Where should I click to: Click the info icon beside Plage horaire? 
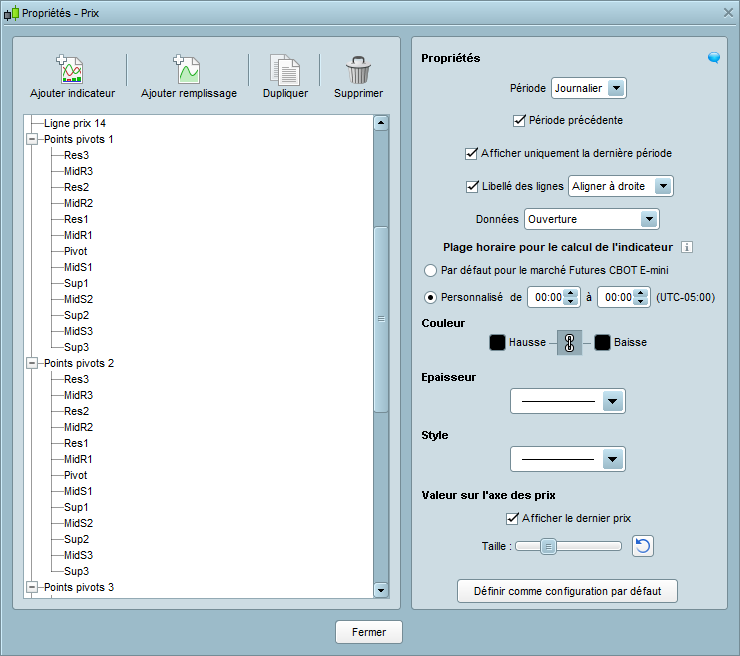tap(687, 248)
